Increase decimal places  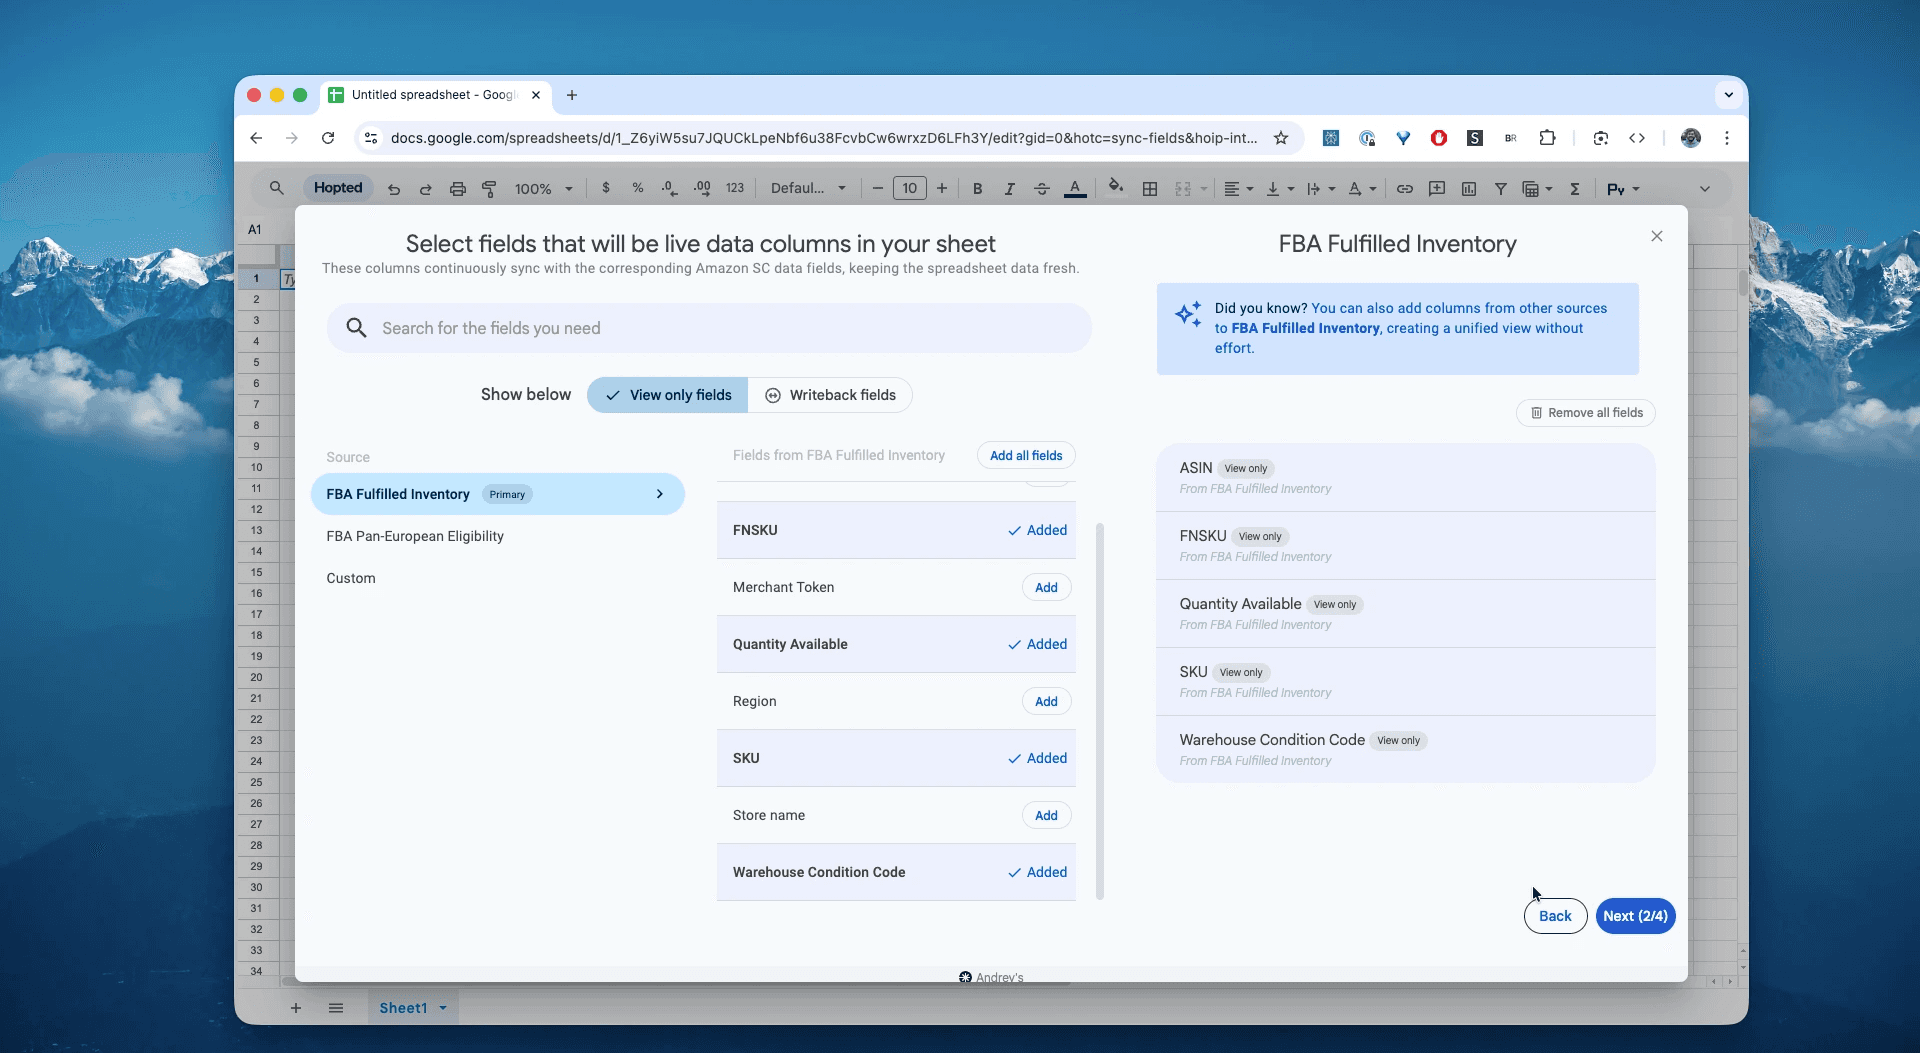coord(702,188)
